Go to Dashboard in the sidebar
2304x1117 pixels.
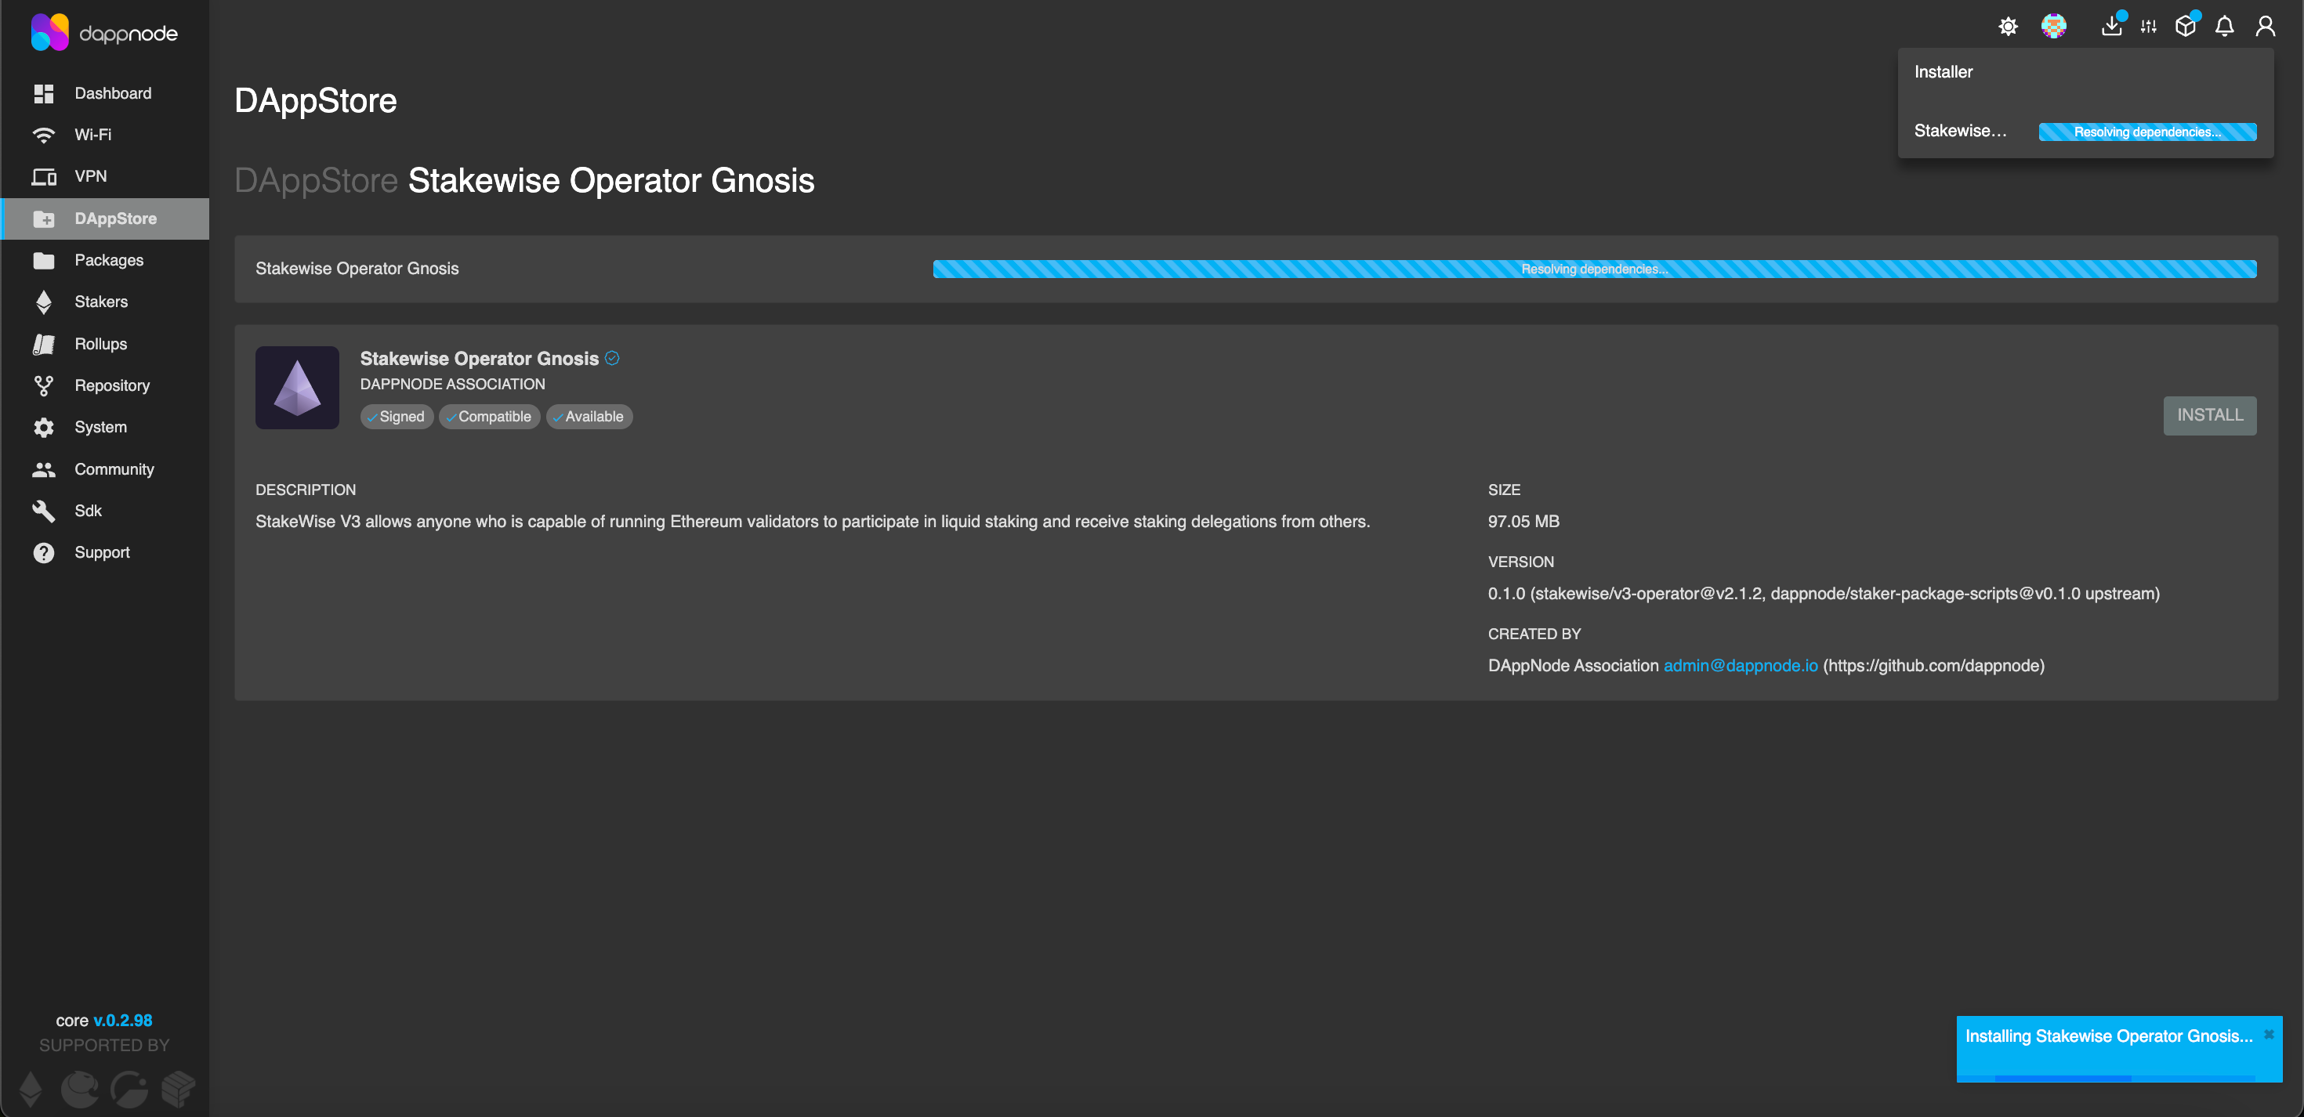coord(112,93)
